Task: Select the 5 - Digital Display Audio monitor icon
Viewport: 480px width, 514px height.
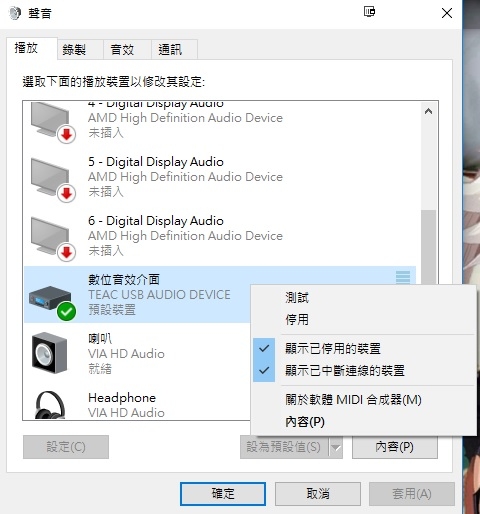Action: tap(53, 180)
